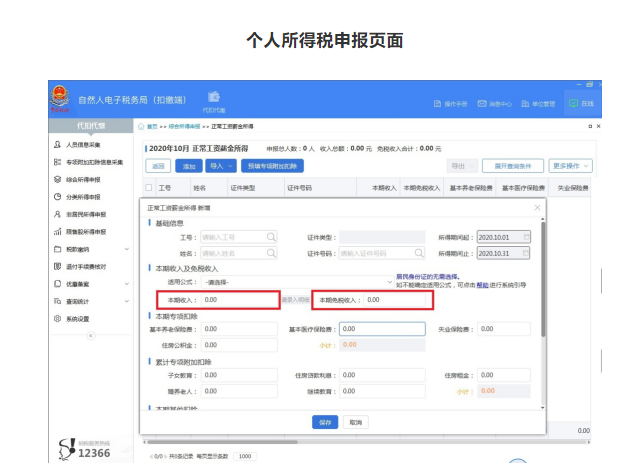The image size is (624, 475).
Task: Click search icon in 姓名 field
Action: pos(271,254)
